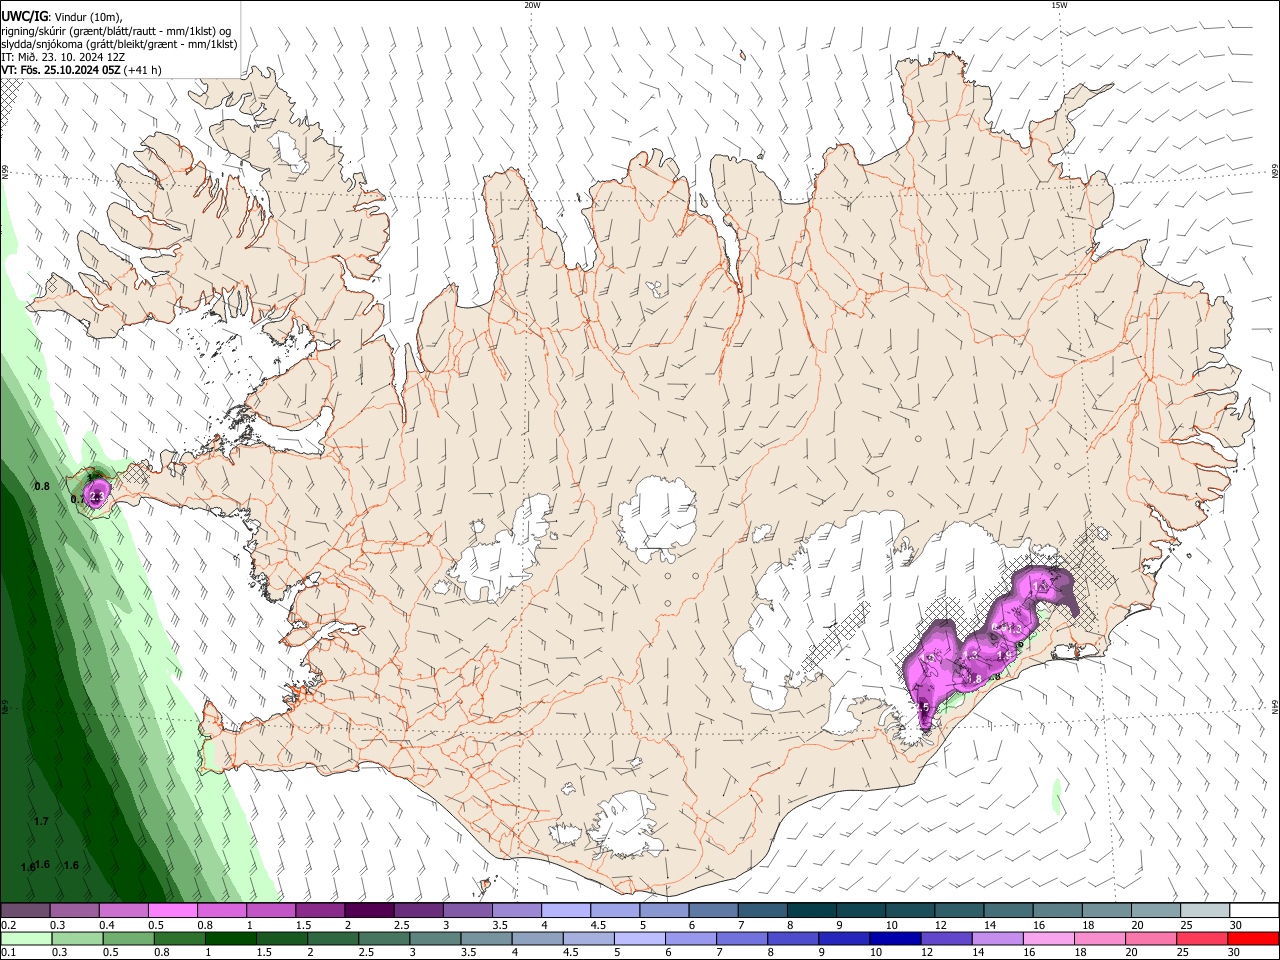Screen dimensions: 1280x960
Task: Click the purple snowfall patch on Snæfellsnes tip
Action: 96,494
